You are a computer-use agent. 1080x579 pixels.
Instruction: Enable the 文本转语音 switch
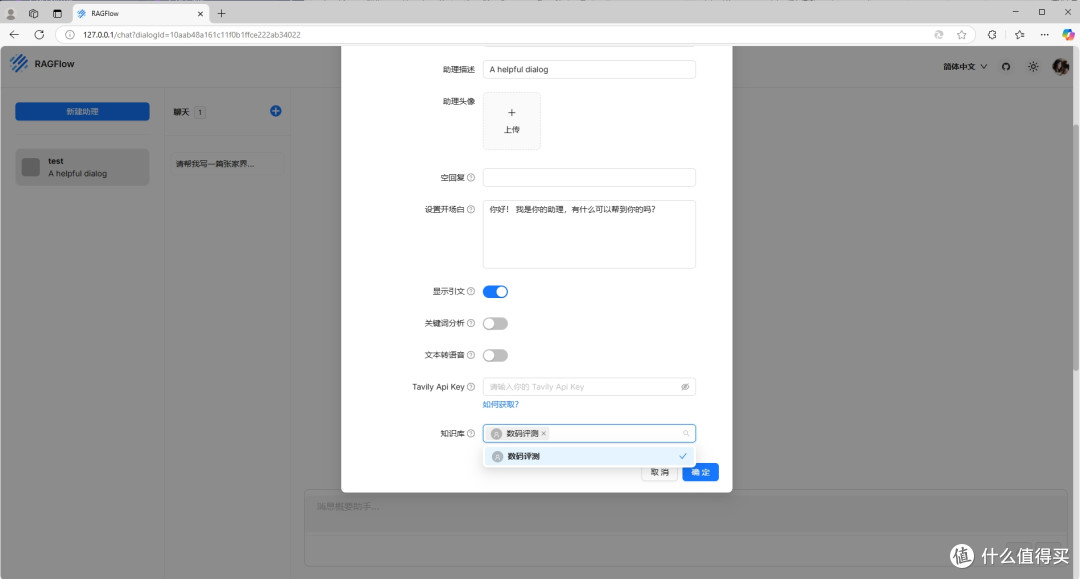click(495, 355)
